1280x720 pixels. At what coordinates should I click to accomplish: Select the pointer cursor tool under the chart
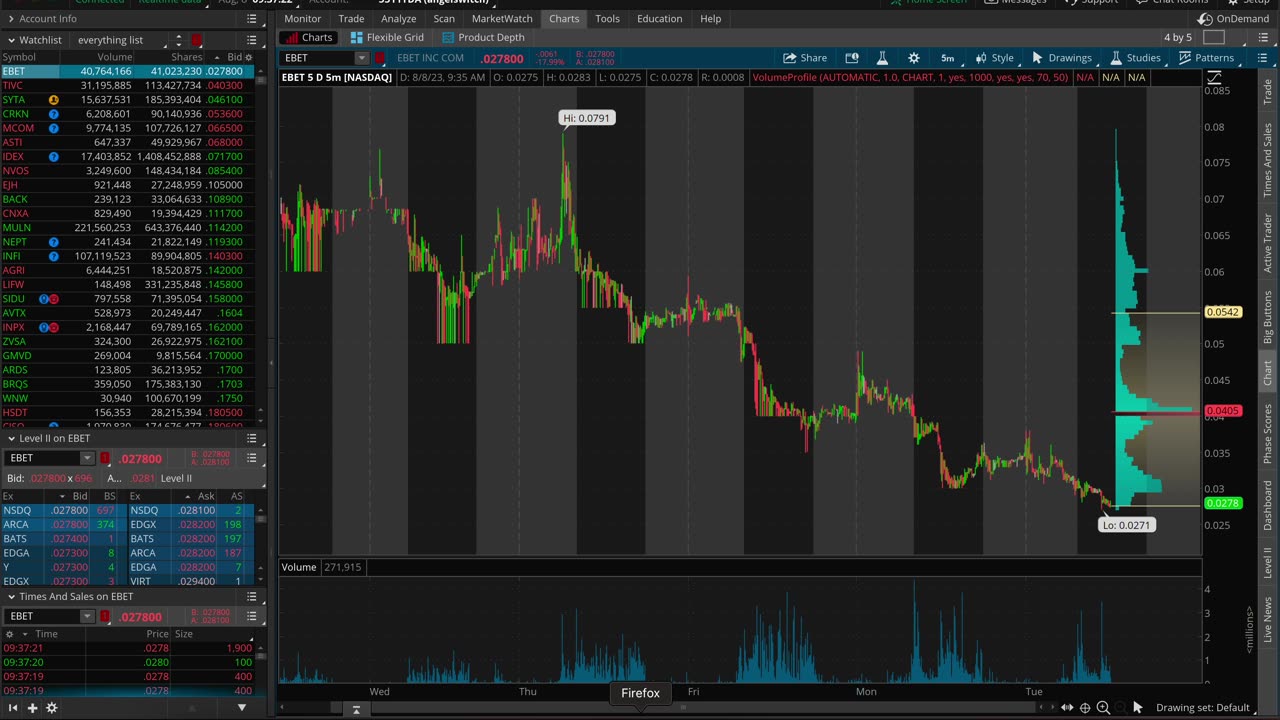click(x=1137, y=708)
